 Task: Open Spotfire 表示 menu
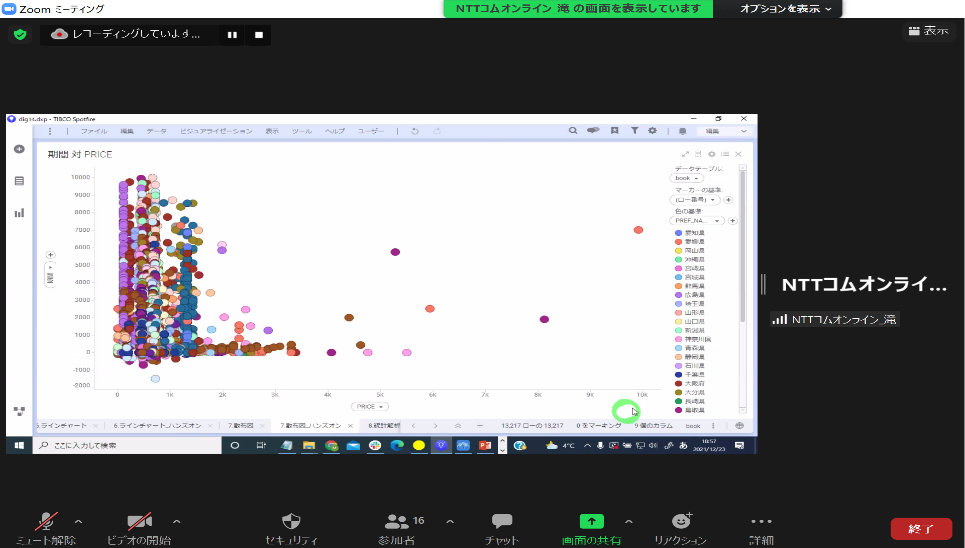(272, 131)
